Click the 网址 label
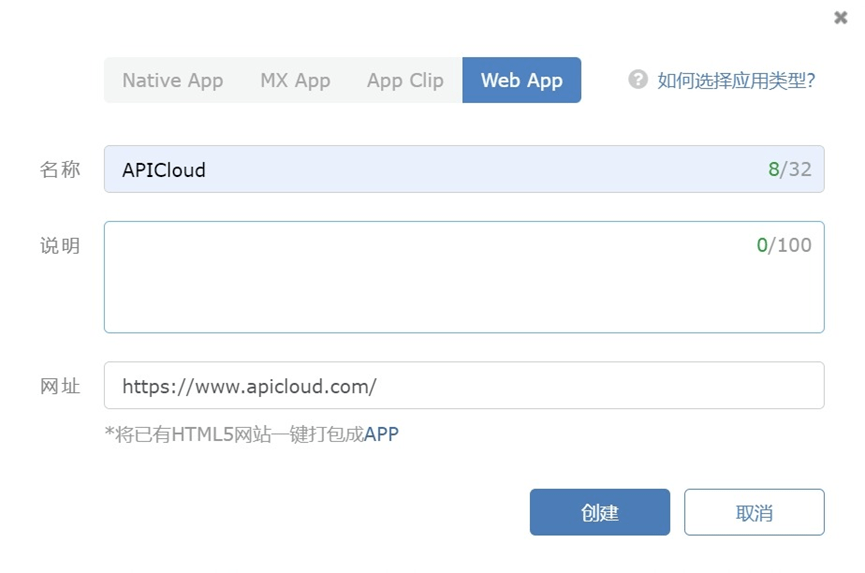Viewport: 865px width, 573px height. click(x=60, y=386)
